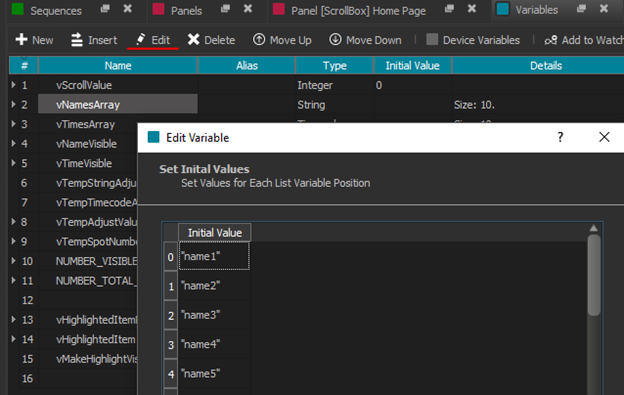Screen dimensions: 624x395
Task: Click the Name column header
Action: click(118, 65)
